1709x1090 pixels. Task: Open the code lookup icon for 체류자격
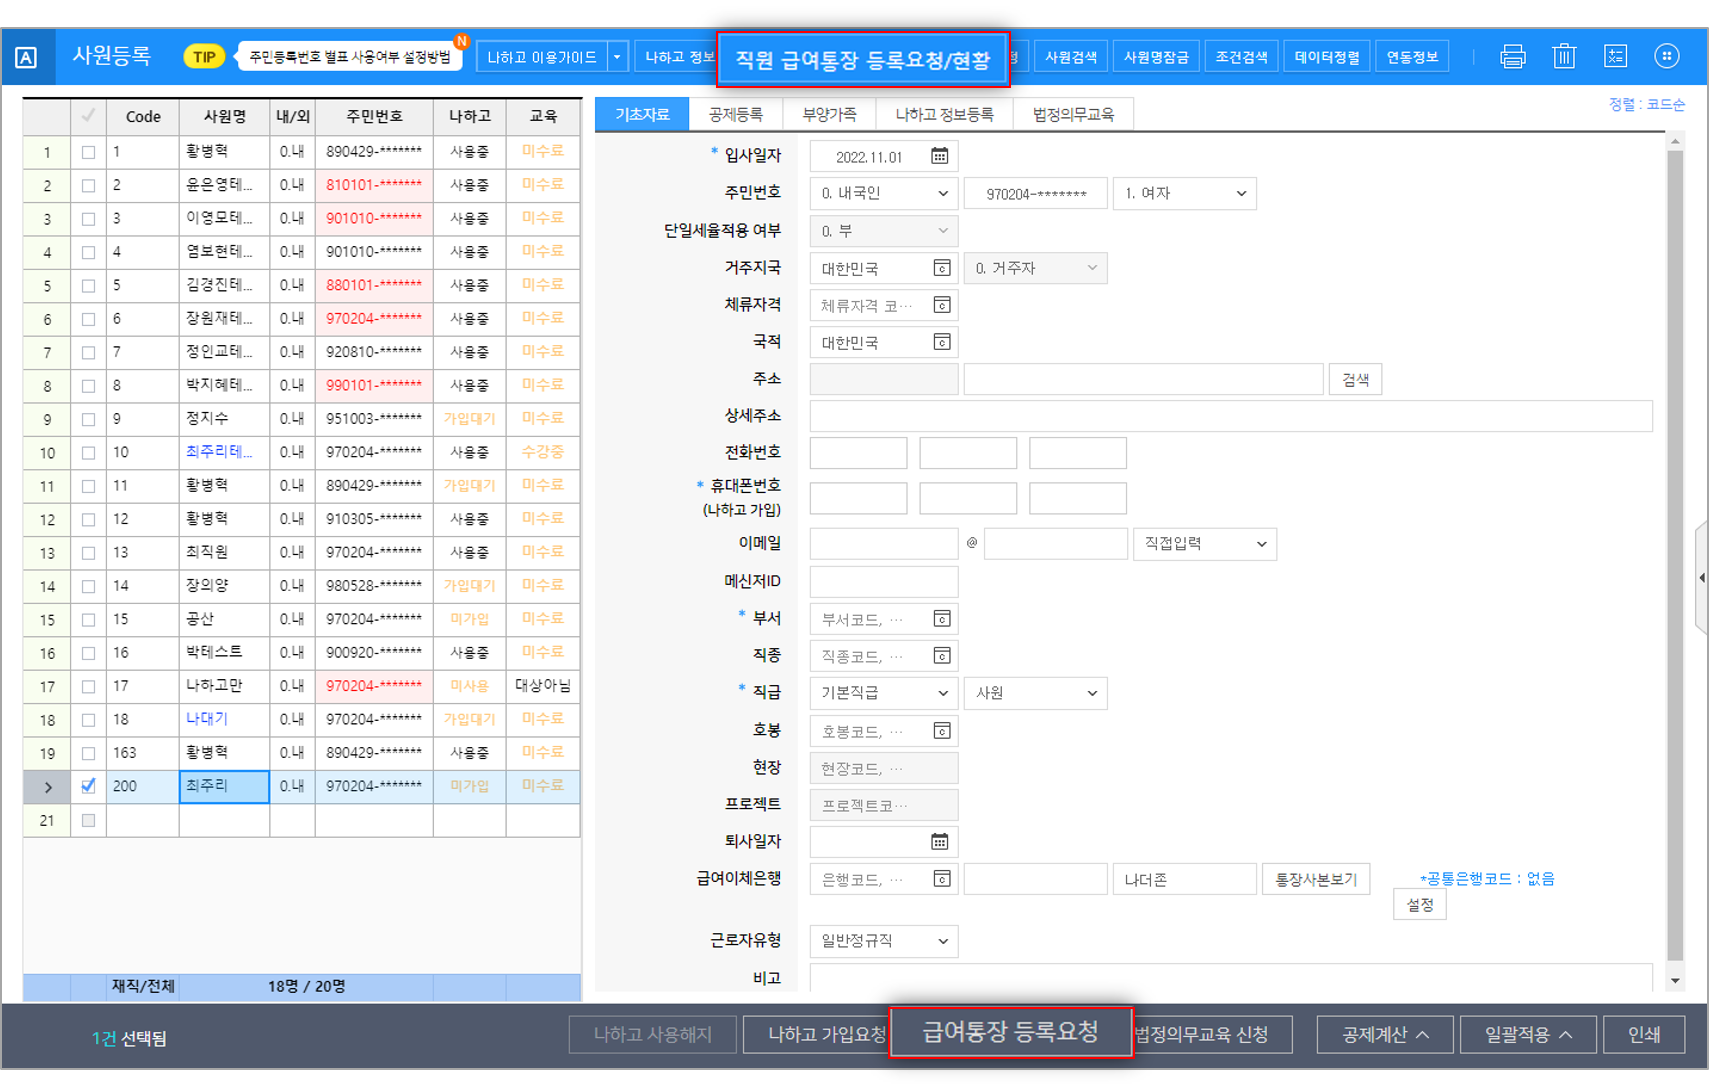click(x=941, y=305)
